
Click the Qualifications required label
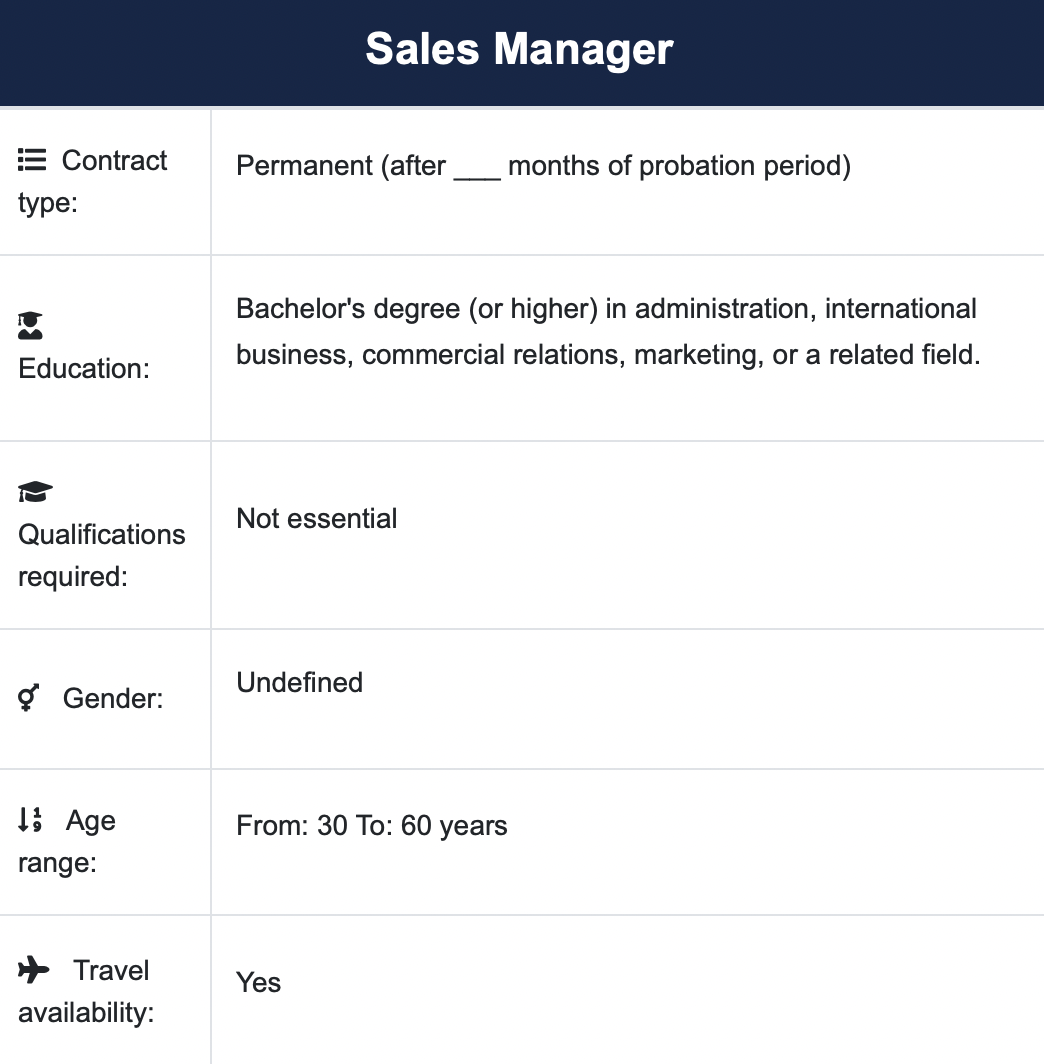tap(102, 555)
